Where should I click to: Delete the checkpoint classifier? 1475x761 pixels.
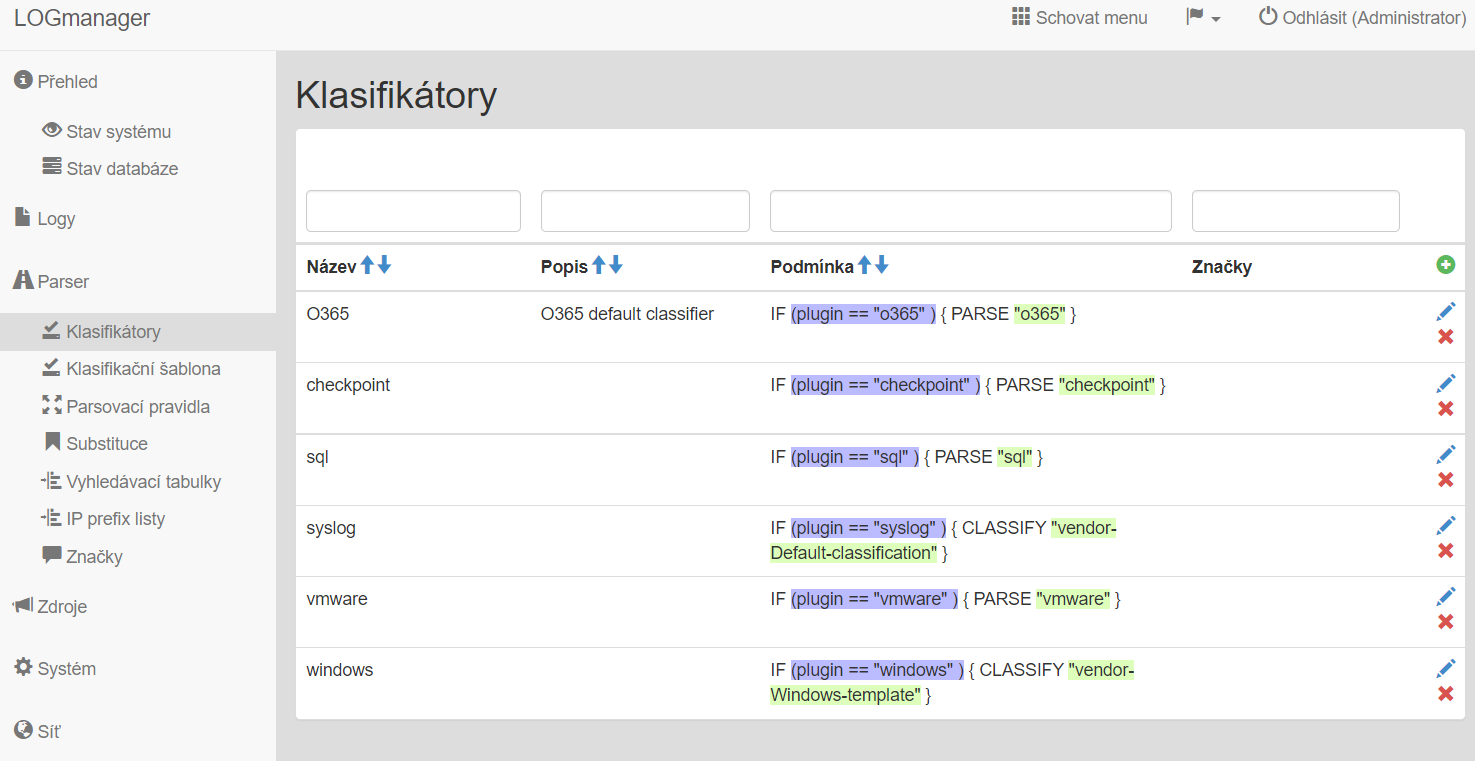tap(1445, 408)
